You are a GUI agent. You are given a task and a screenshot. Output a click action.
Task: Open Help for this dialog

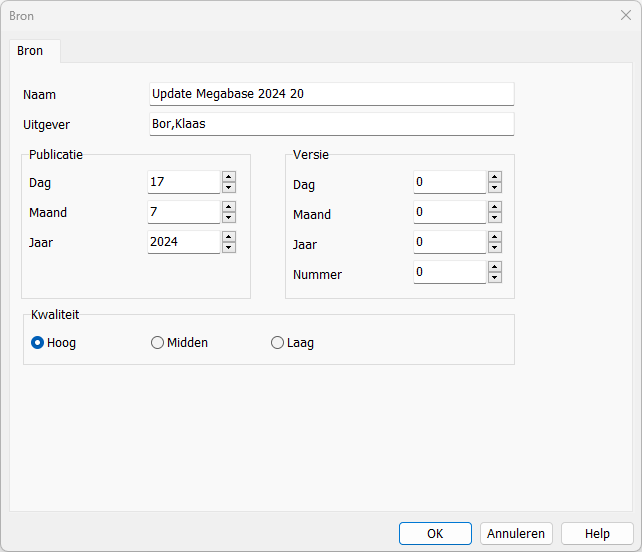click(597, 534)
